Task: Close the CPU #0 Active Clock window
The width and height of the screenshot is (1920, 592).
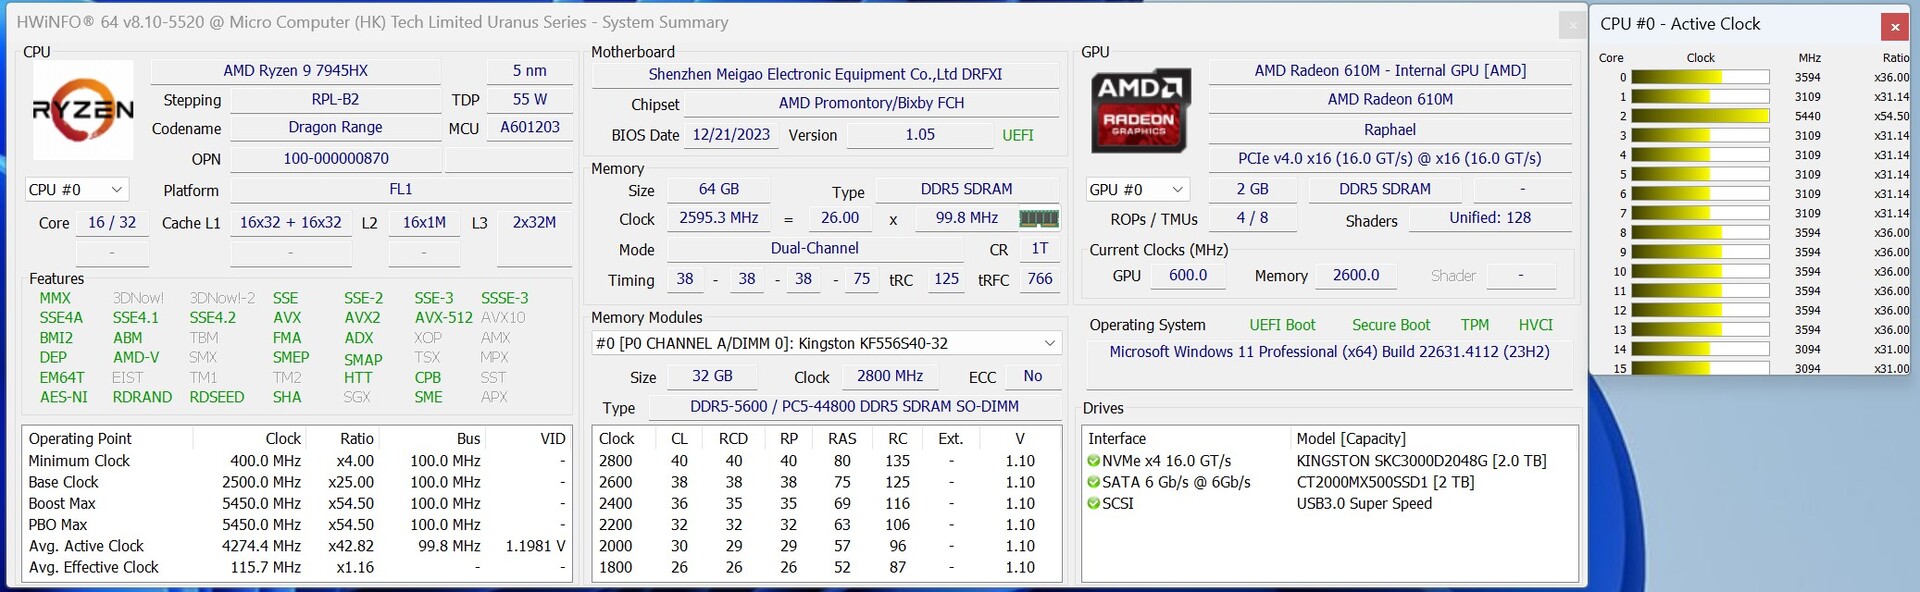Action: click(x=1894, y=26)
